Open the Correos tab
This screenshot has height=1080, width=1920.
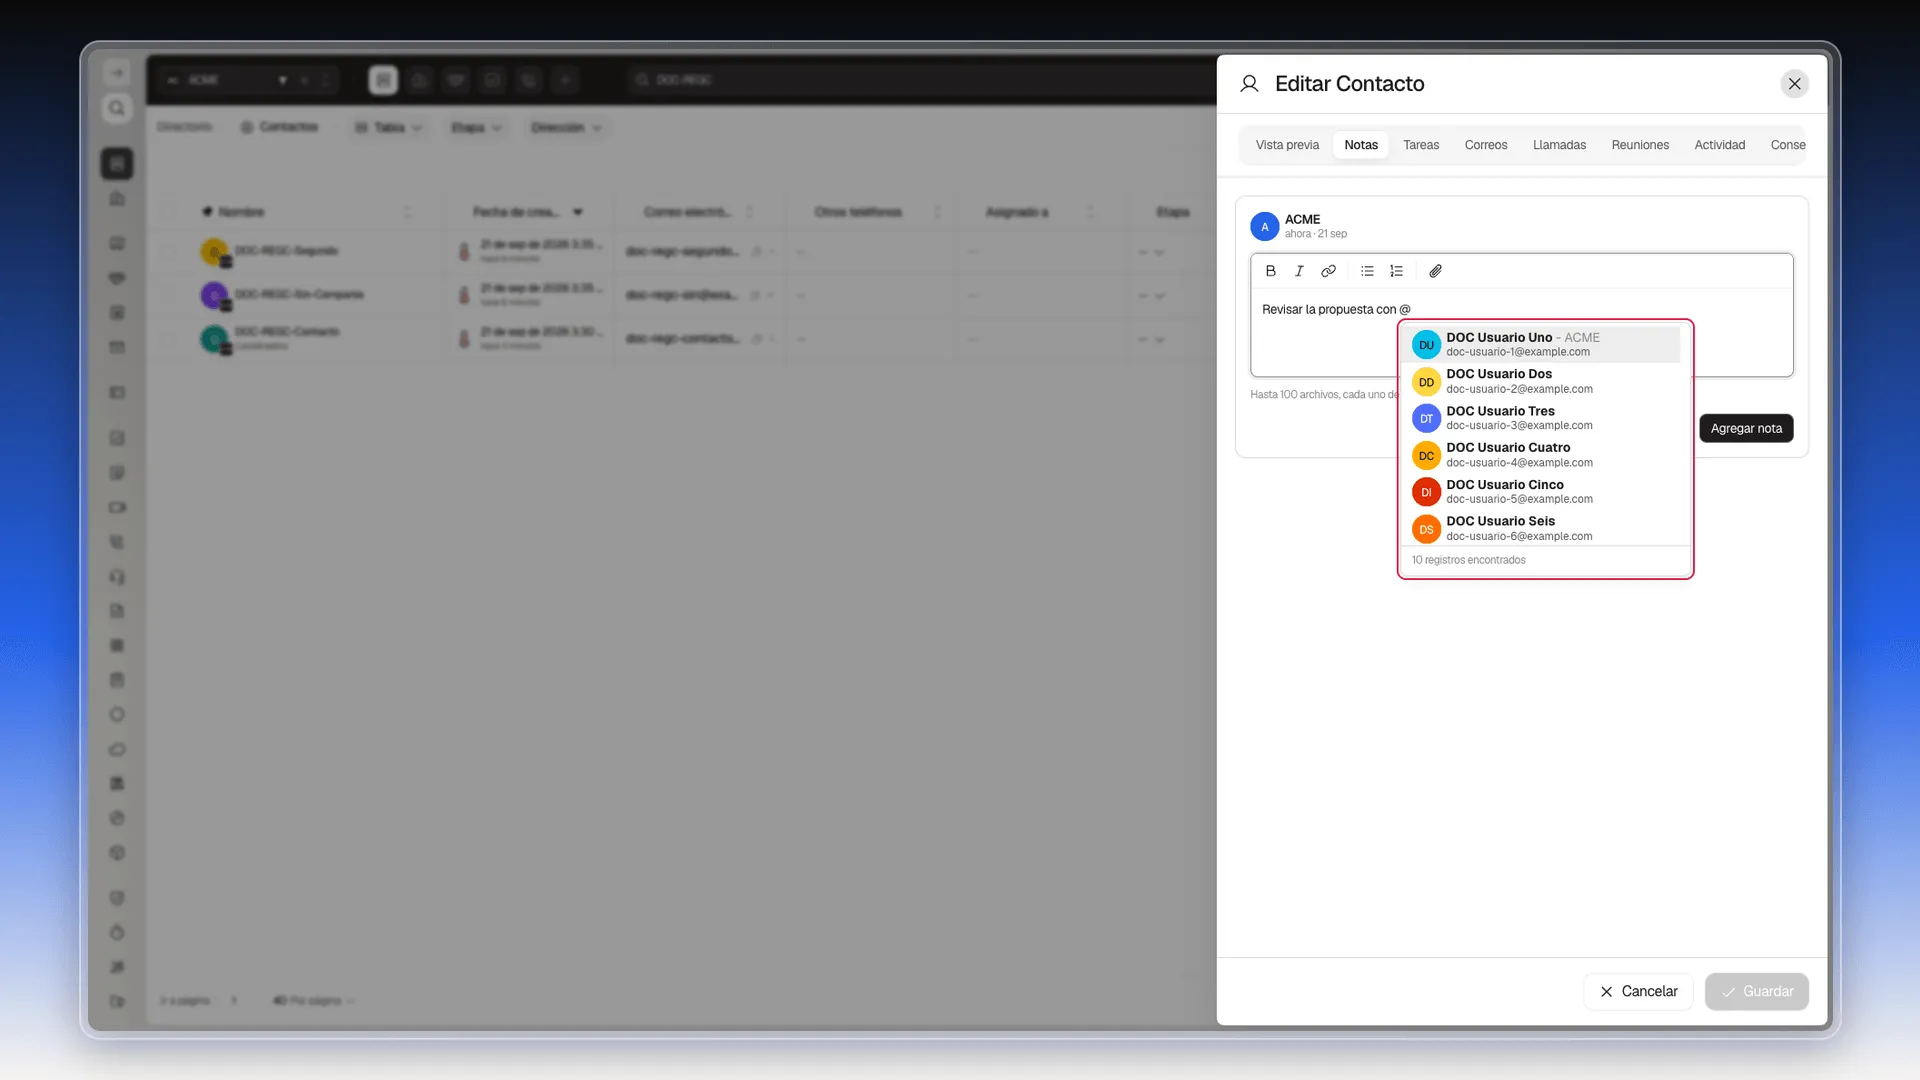point(1485,145)
